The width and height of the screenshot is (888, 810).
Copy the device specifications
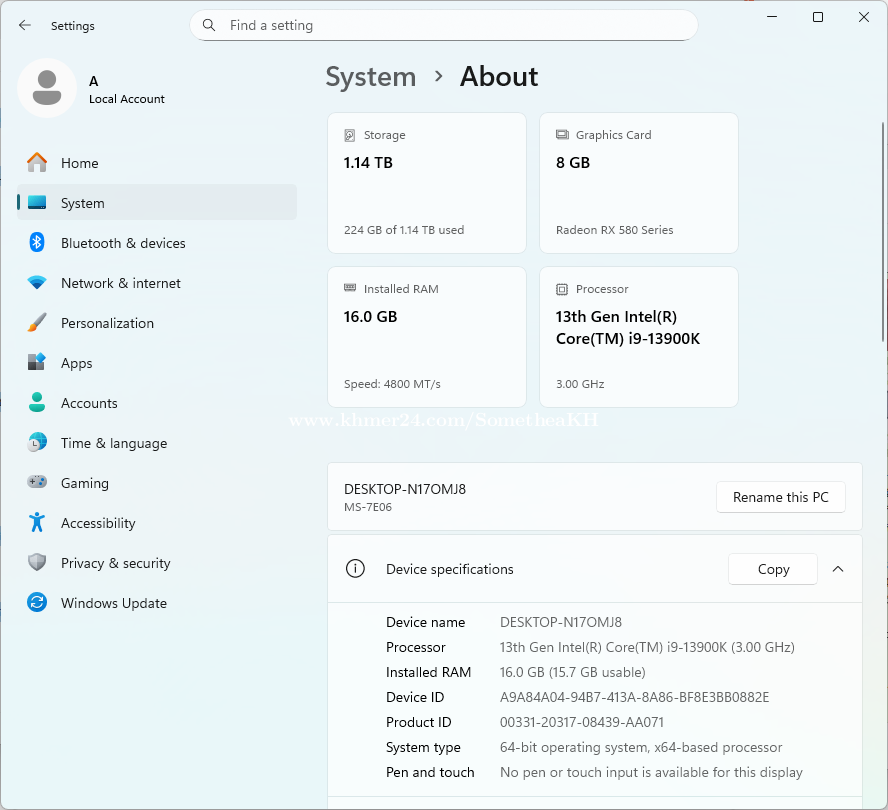(x=773, y=569)
